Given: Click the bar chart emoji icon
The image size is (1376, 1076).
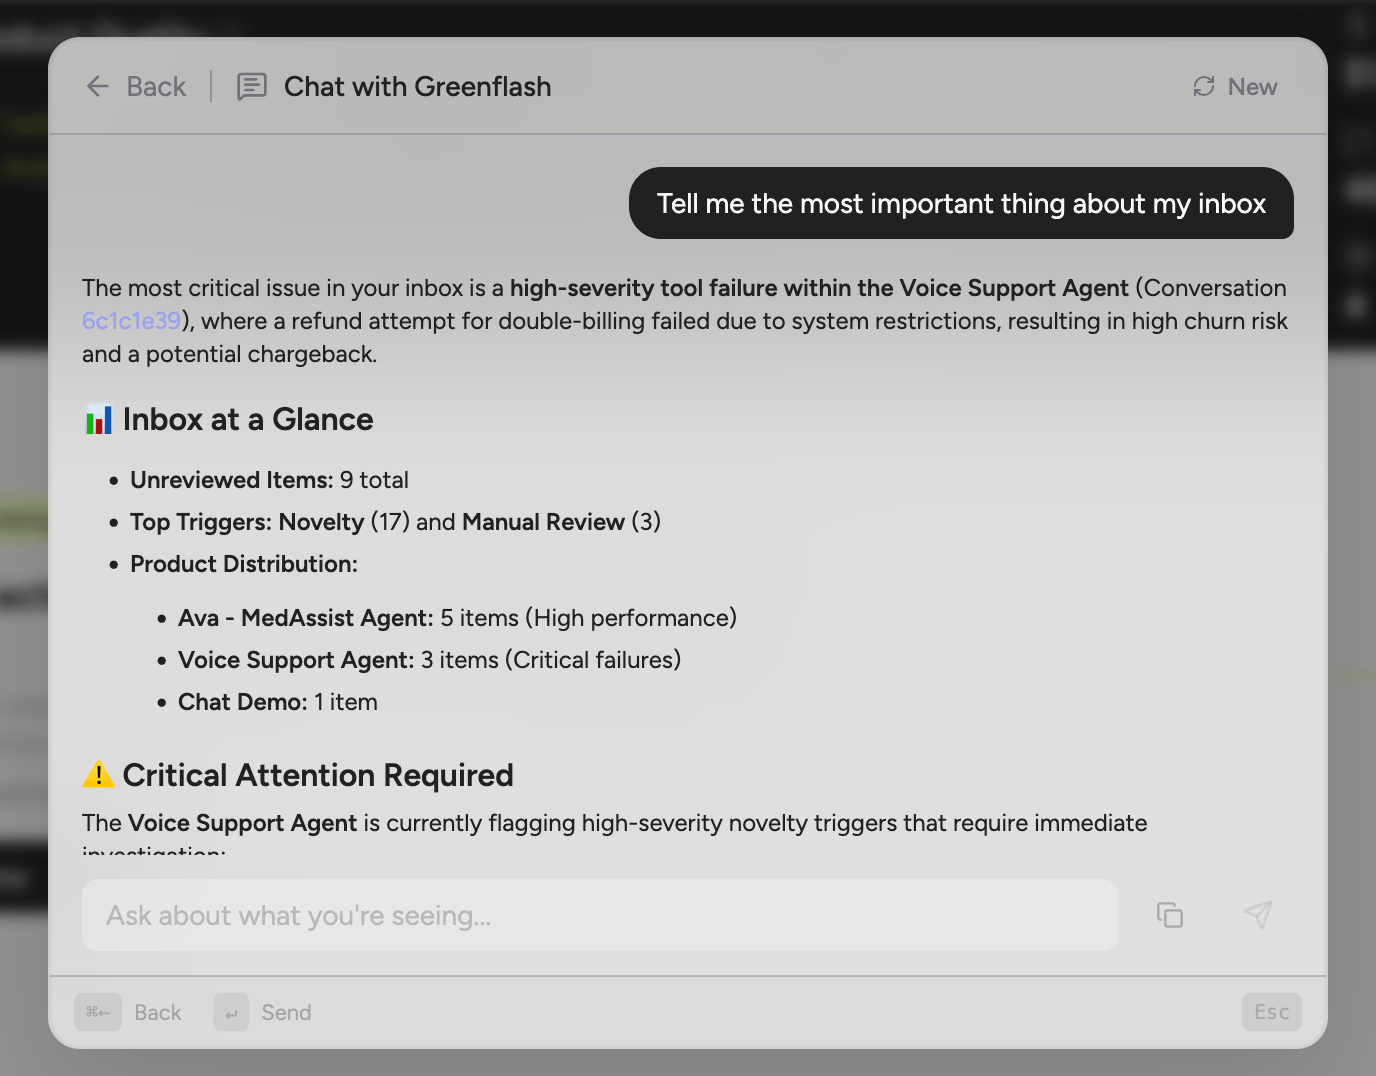Looking at the screenshot, I should point(99,420).
